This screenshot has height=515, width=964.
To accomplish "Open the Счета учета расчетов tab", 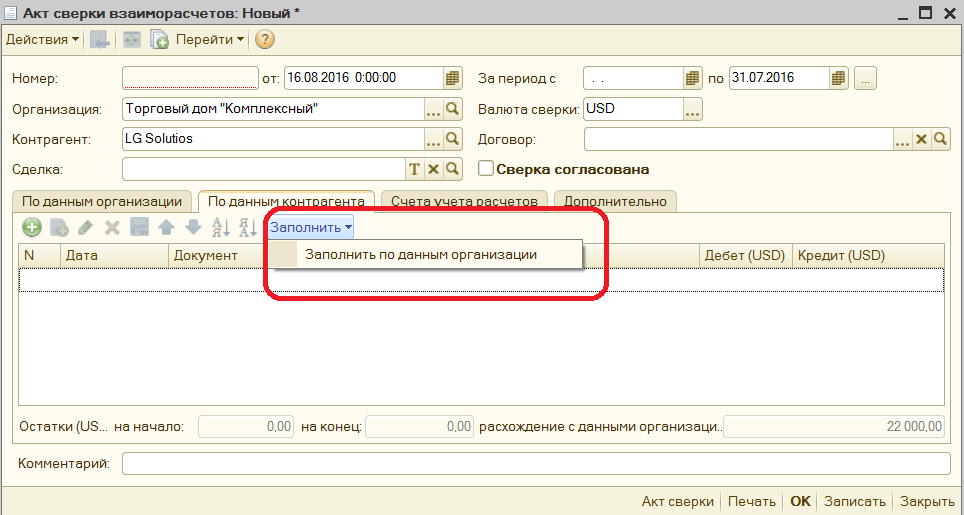I will [x=464, y=202].
